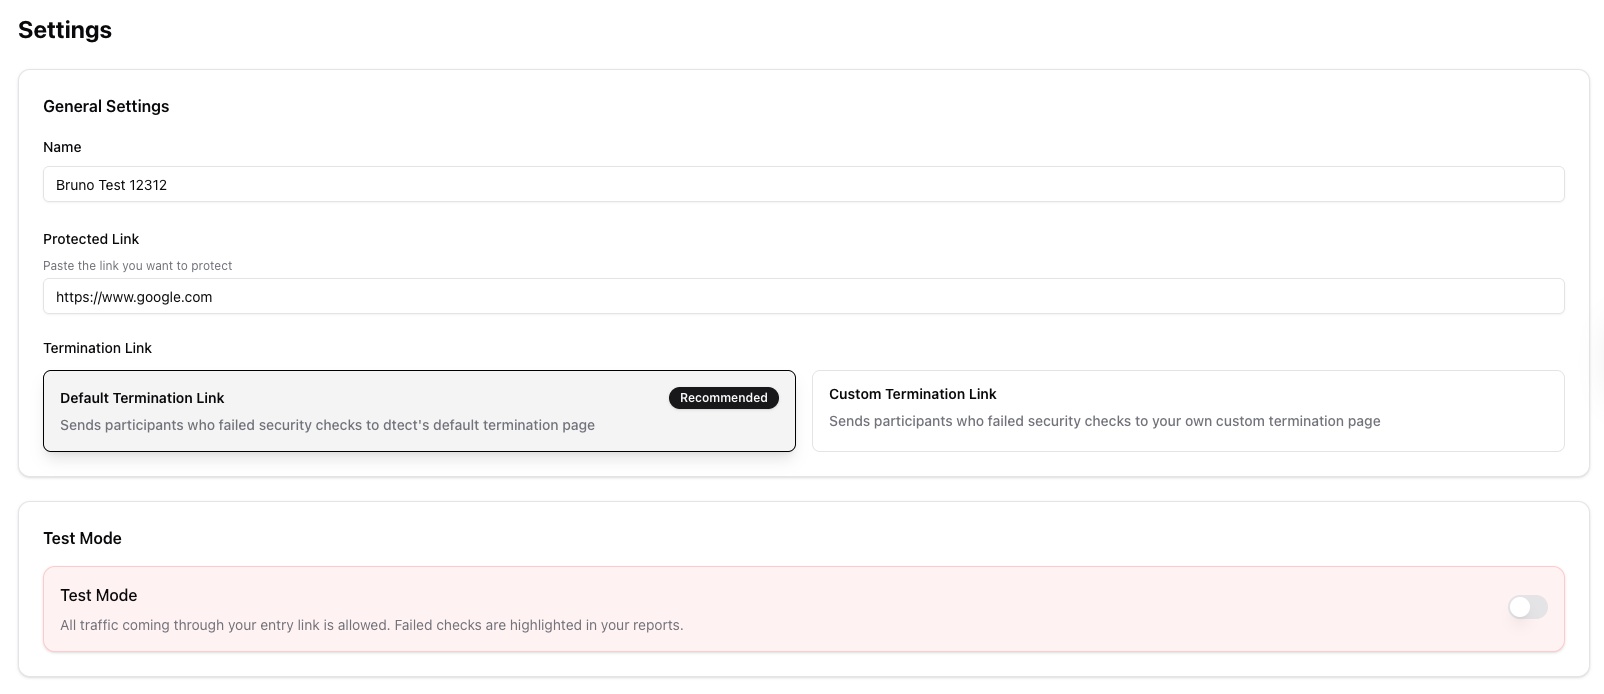Click the Test Mode description text

(371, 624)
